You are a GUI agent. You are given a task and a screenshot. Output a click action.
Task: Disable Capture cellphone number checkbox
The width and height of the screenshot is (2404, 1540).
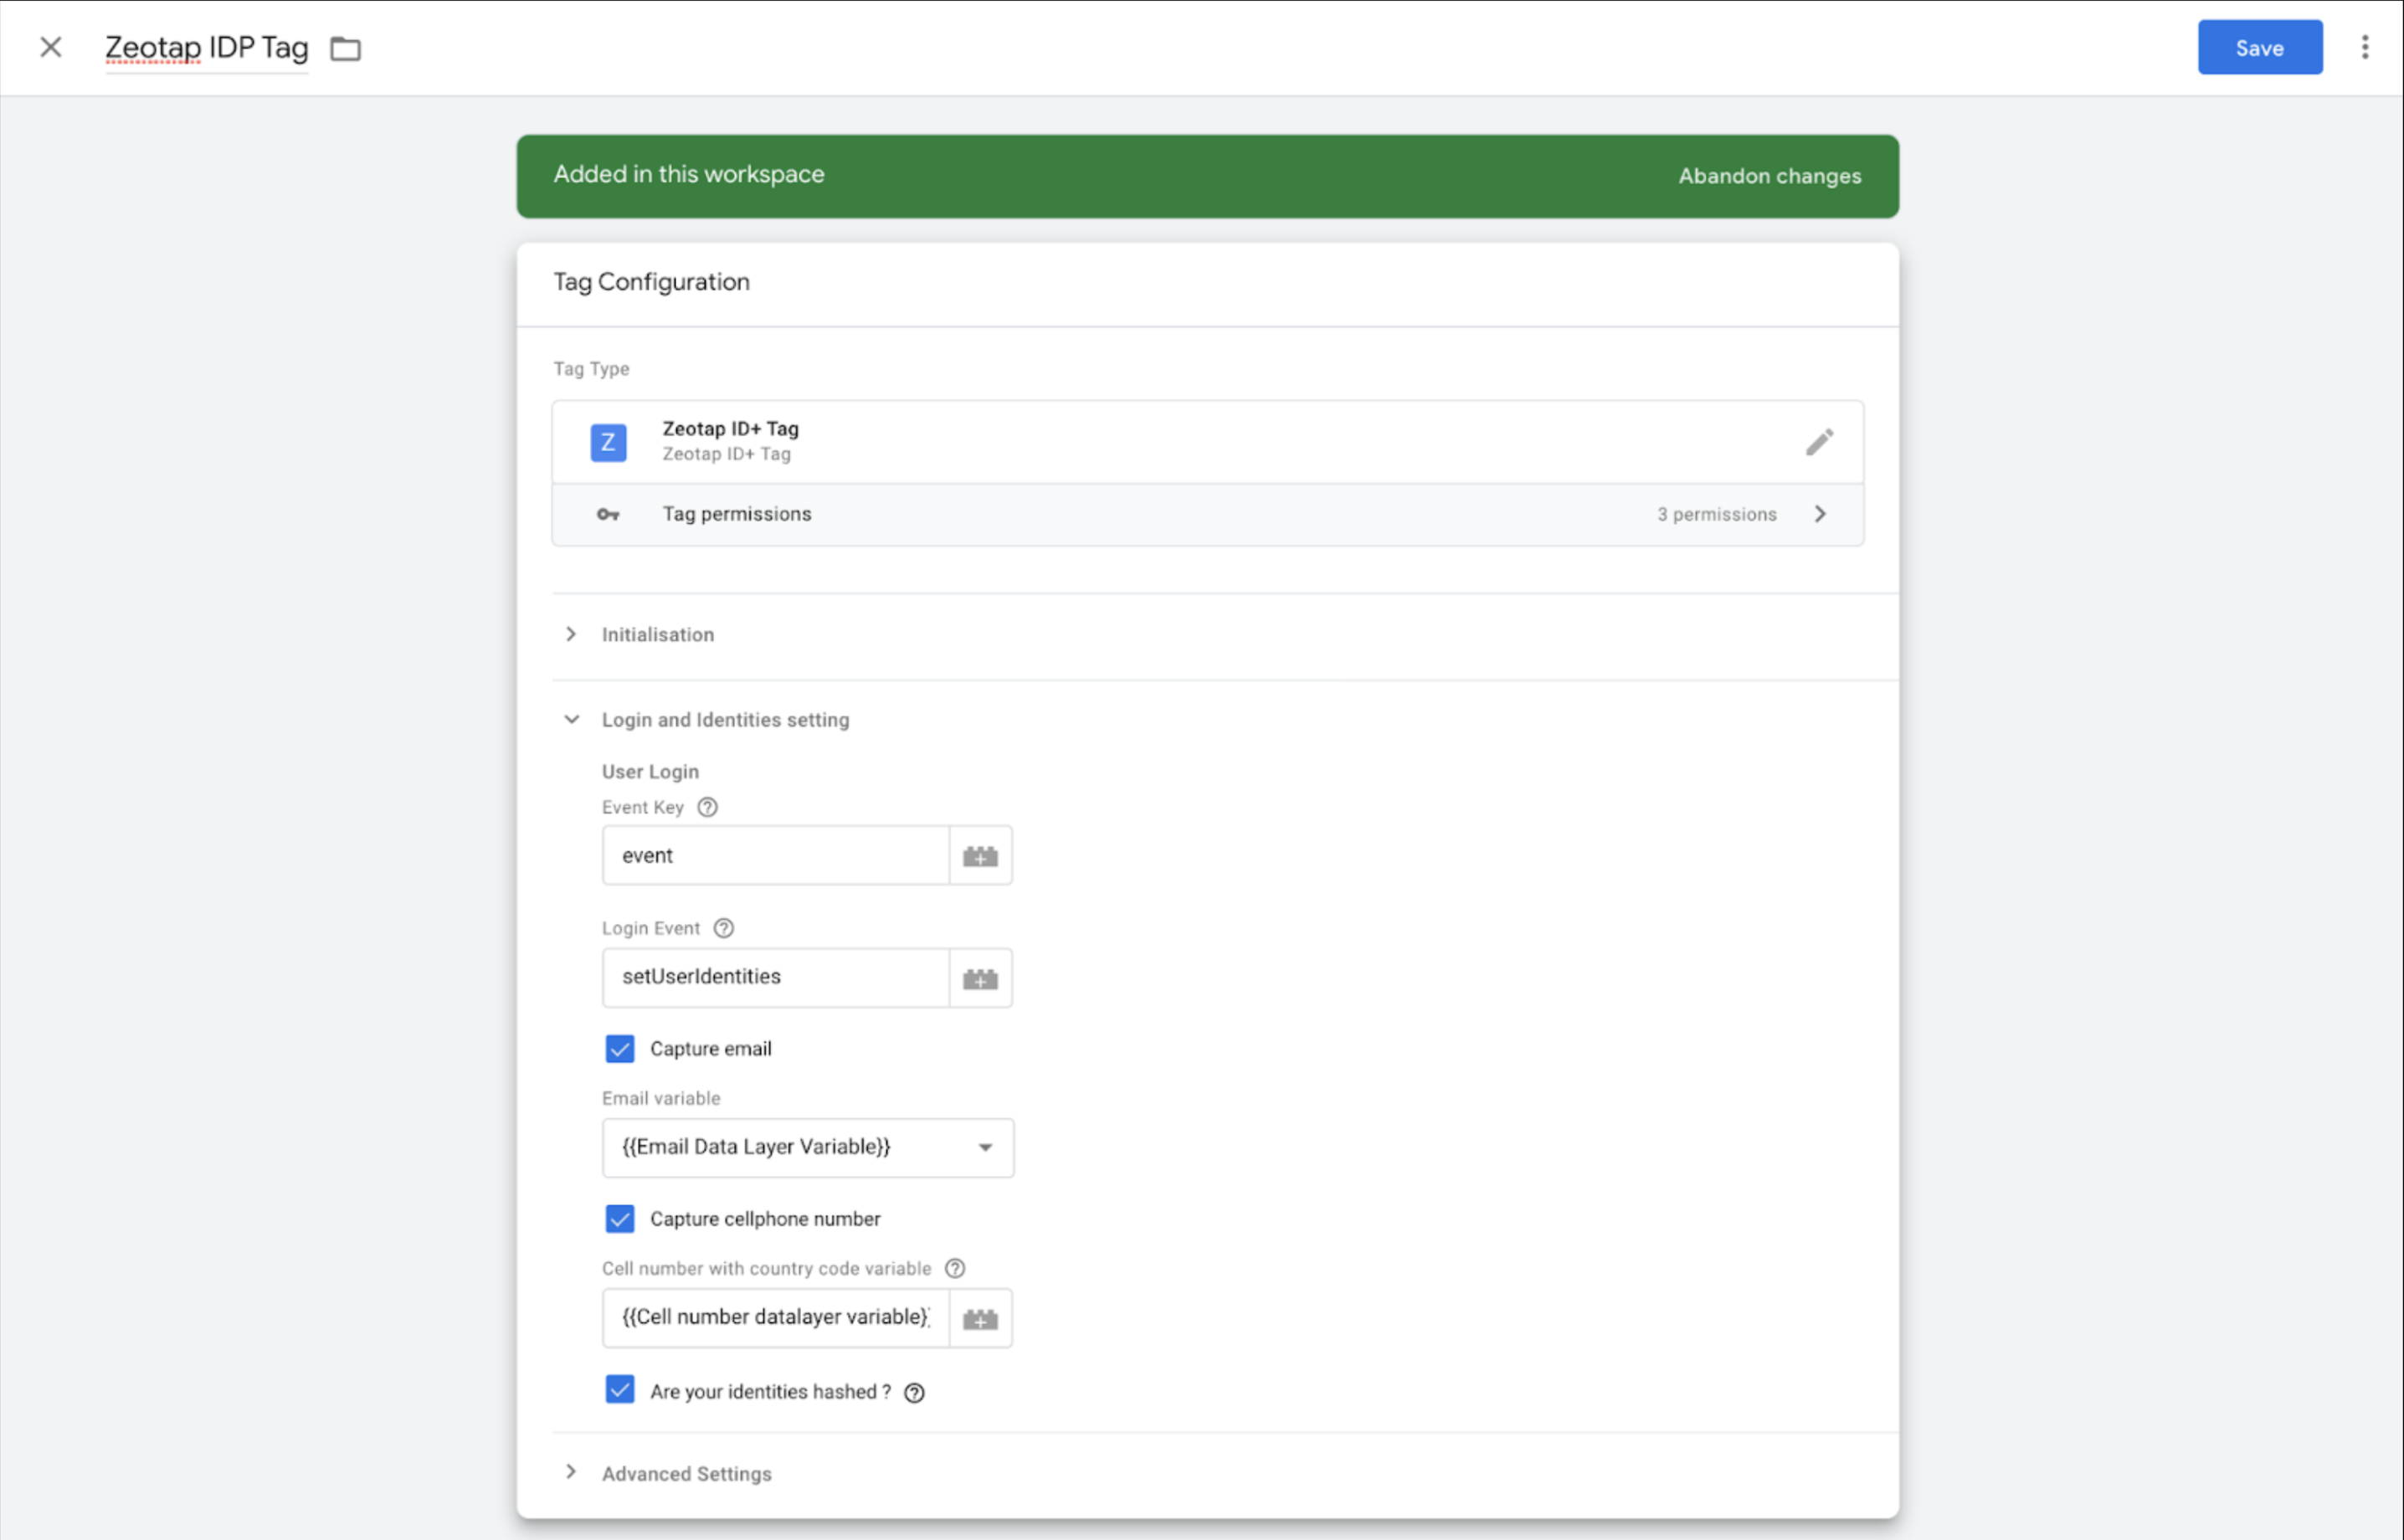(620, 1219)
